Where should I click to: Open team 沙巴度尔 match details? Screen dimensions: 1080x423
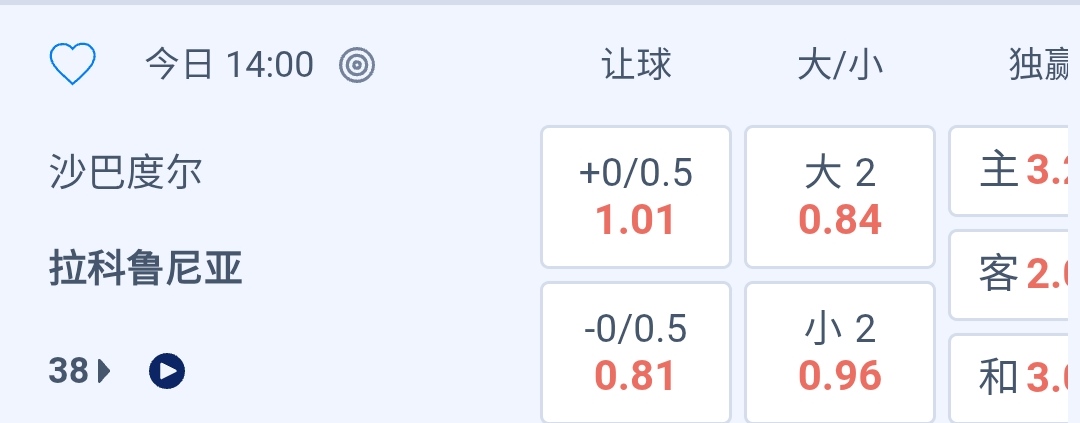[126, 173]
